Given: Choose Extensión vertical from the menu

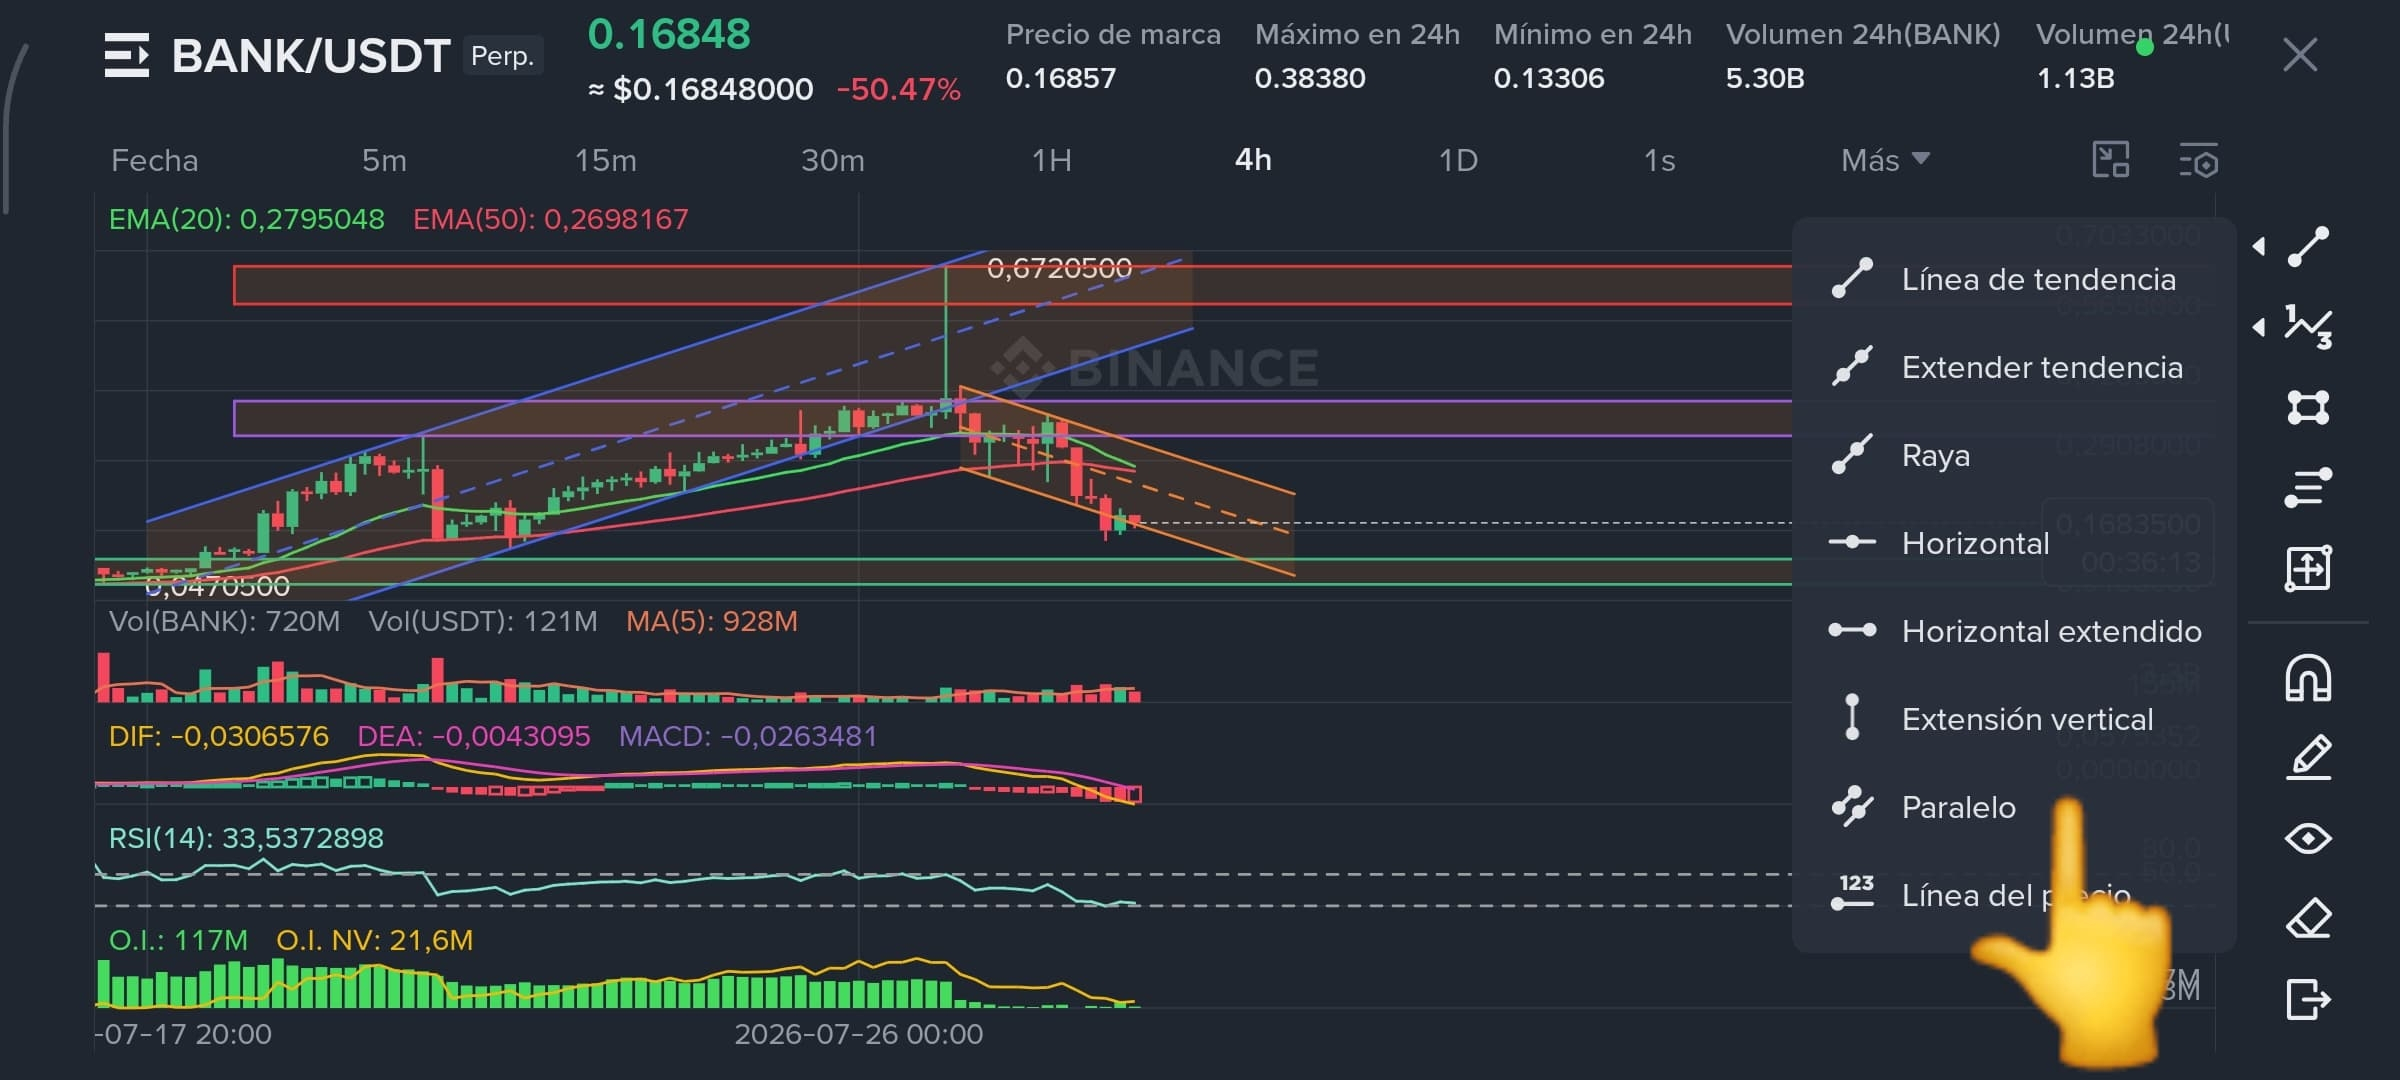Looking at the screenshot, I should tap(2015, 719).
